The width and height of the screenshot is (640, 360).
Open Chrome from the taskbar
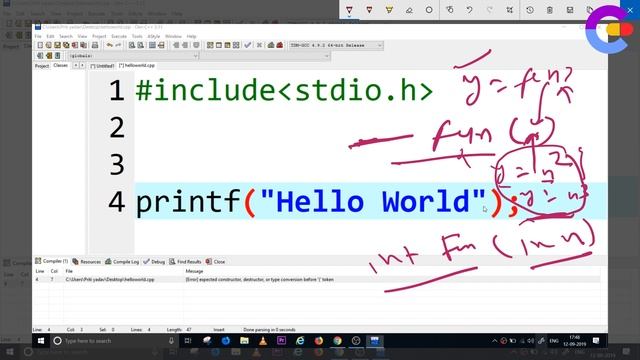click(x=337, y=340)
